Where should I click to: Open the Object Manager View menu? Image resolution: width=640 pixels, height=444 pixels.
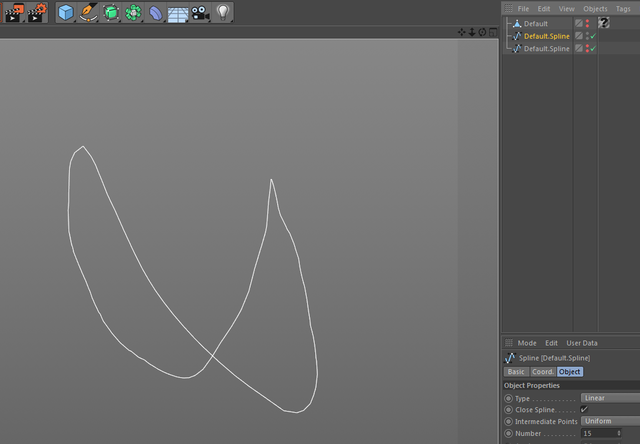(x=567, y=9)
